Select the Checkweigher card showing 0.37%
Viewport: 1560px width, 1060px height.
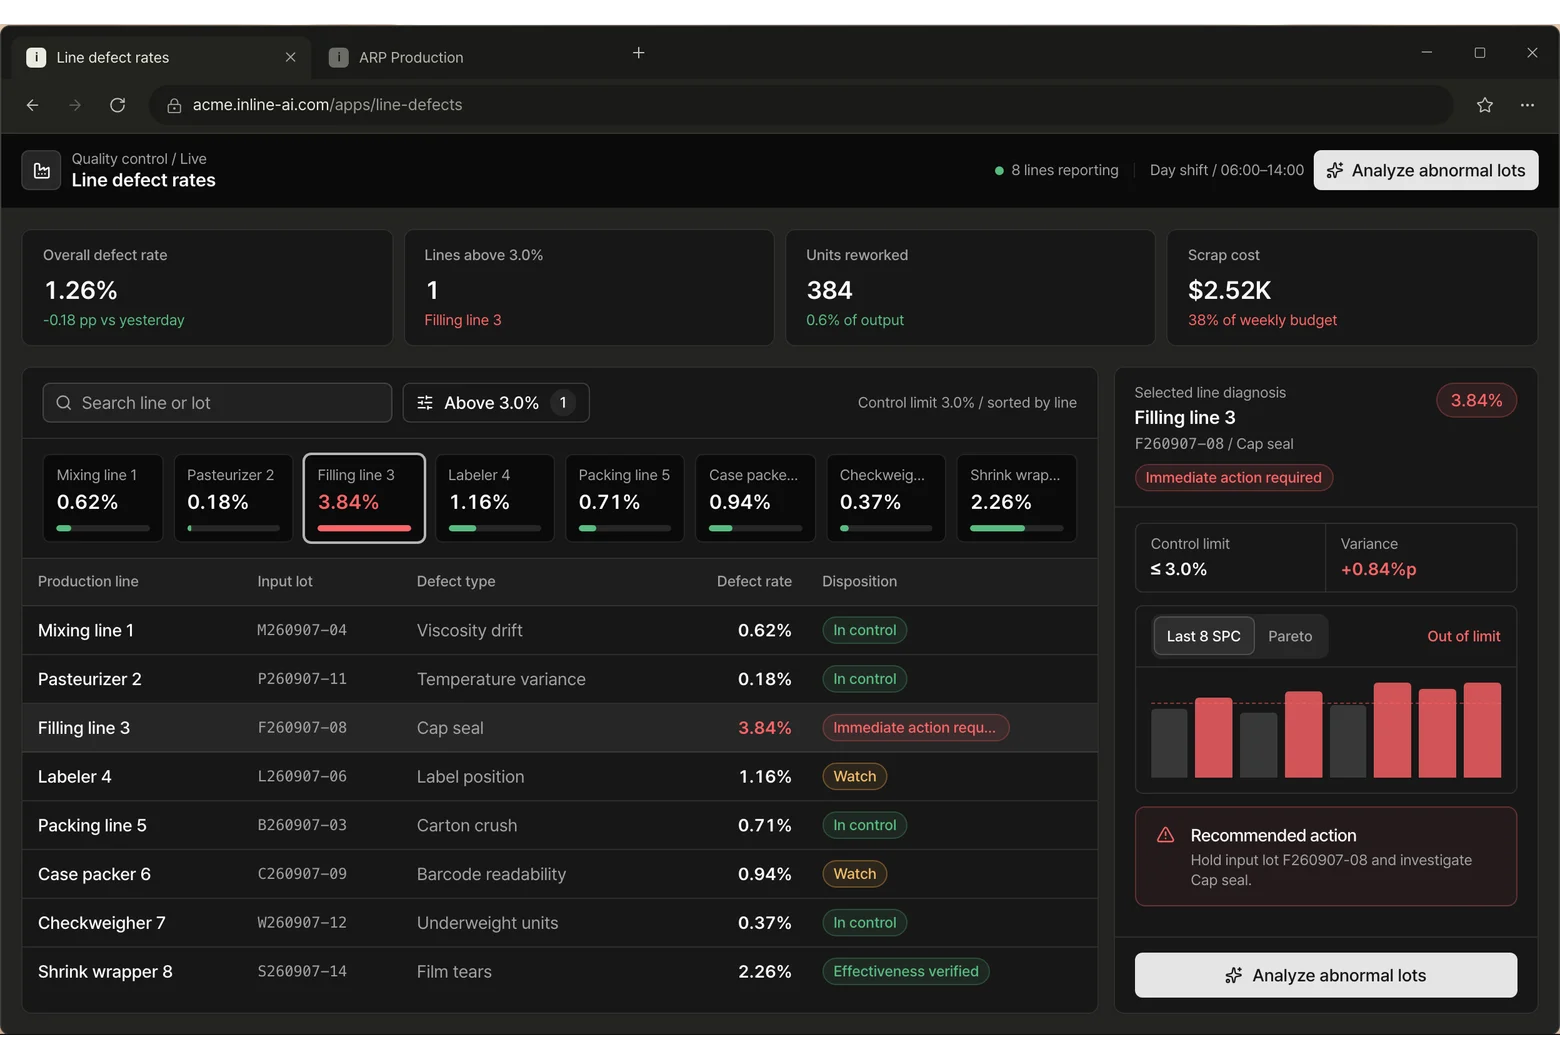coord(886,498)
